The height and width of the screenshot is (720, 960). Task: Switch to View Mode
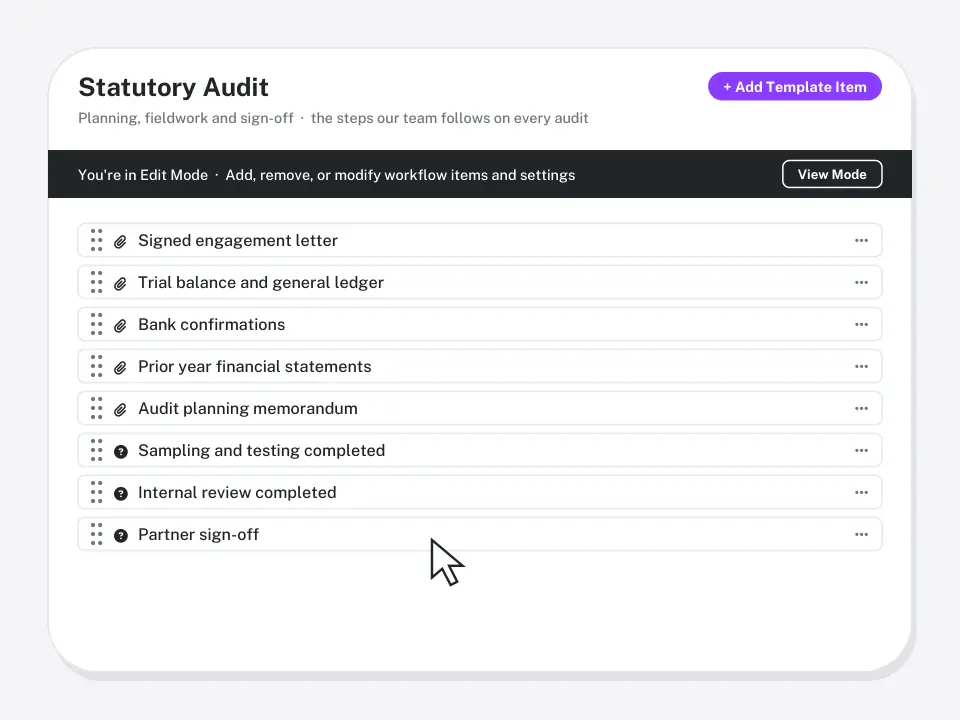click(831, 174)
